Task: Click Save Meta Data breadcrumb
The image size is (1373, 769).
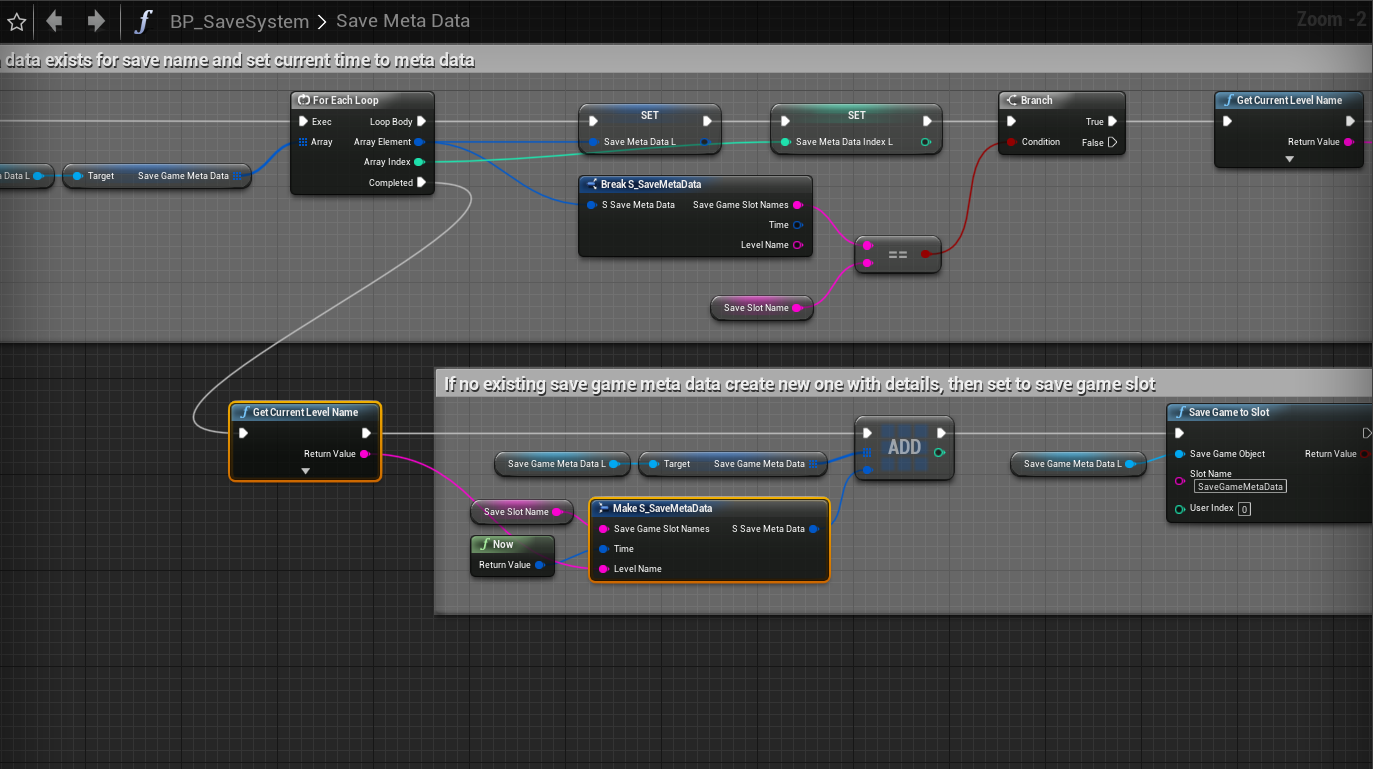Action: (402, 21)
